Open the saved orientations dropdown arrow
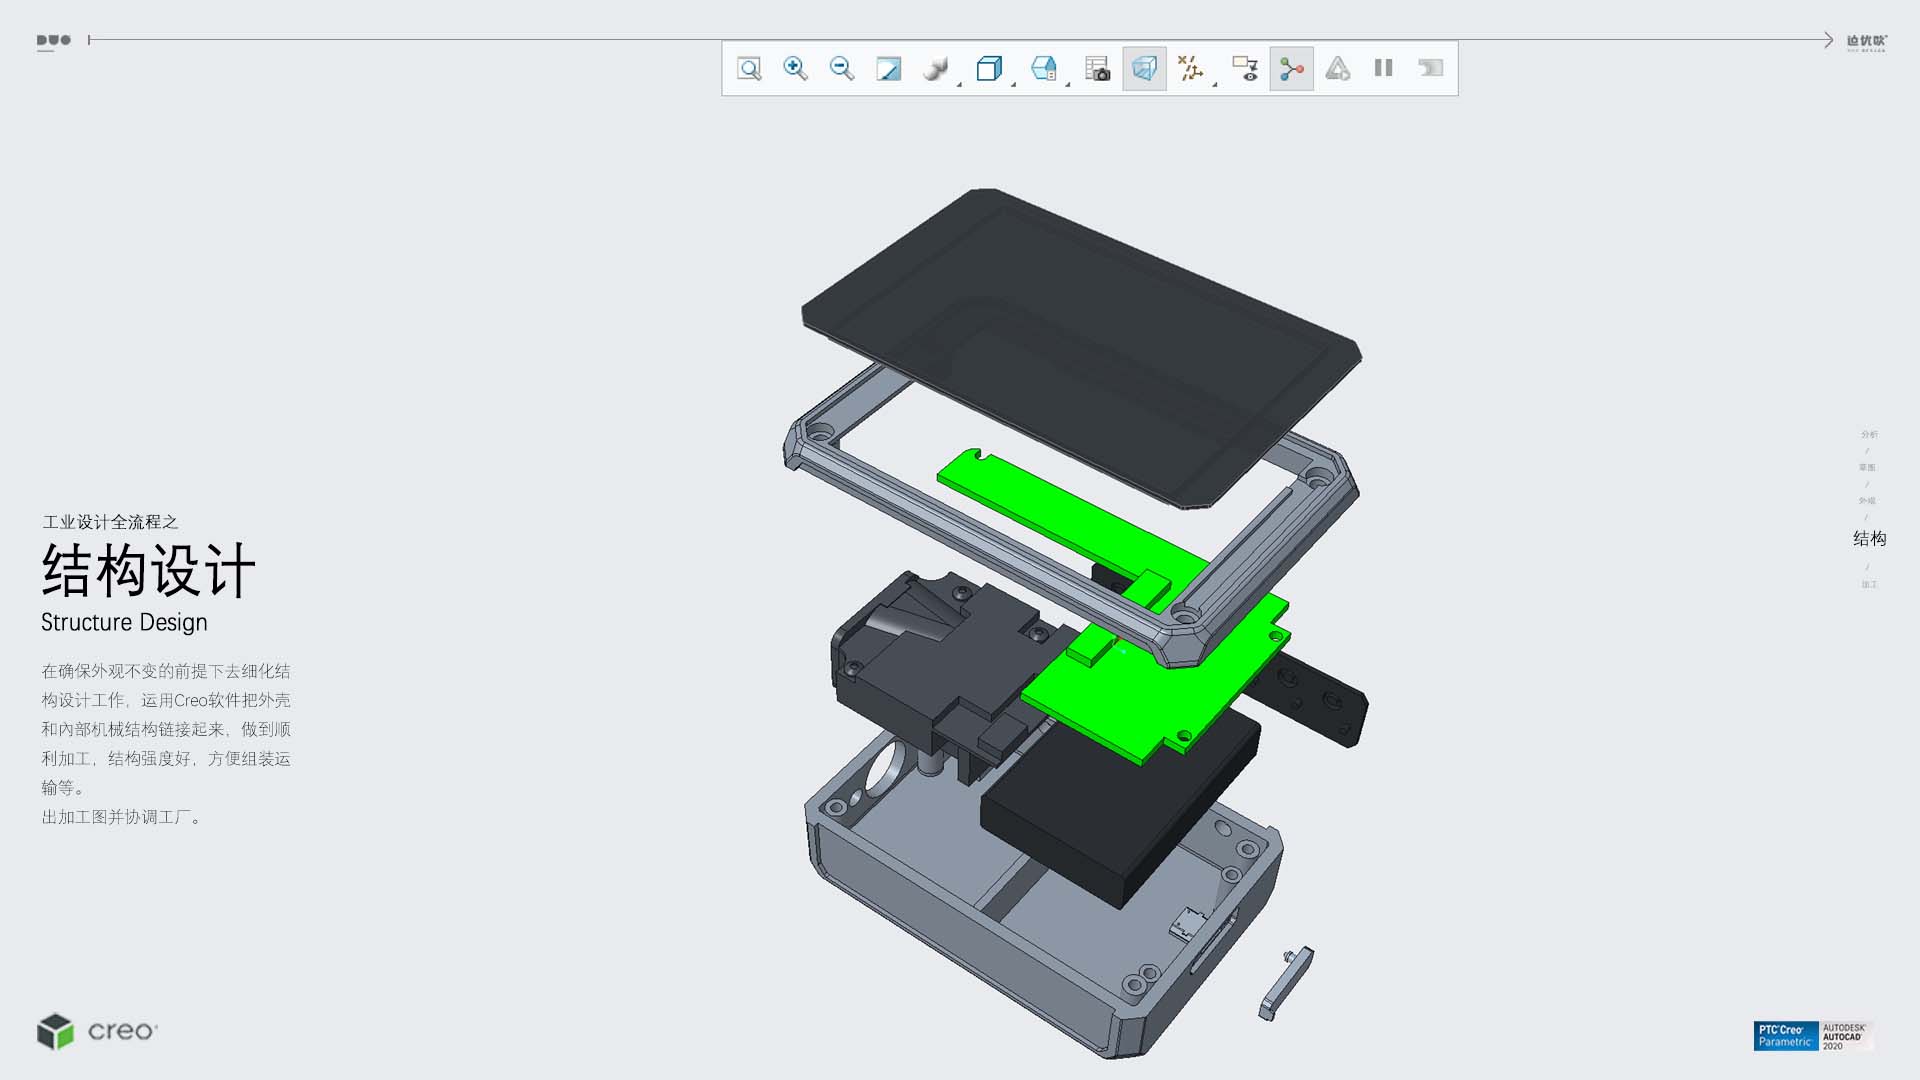 click(1013, 84)
